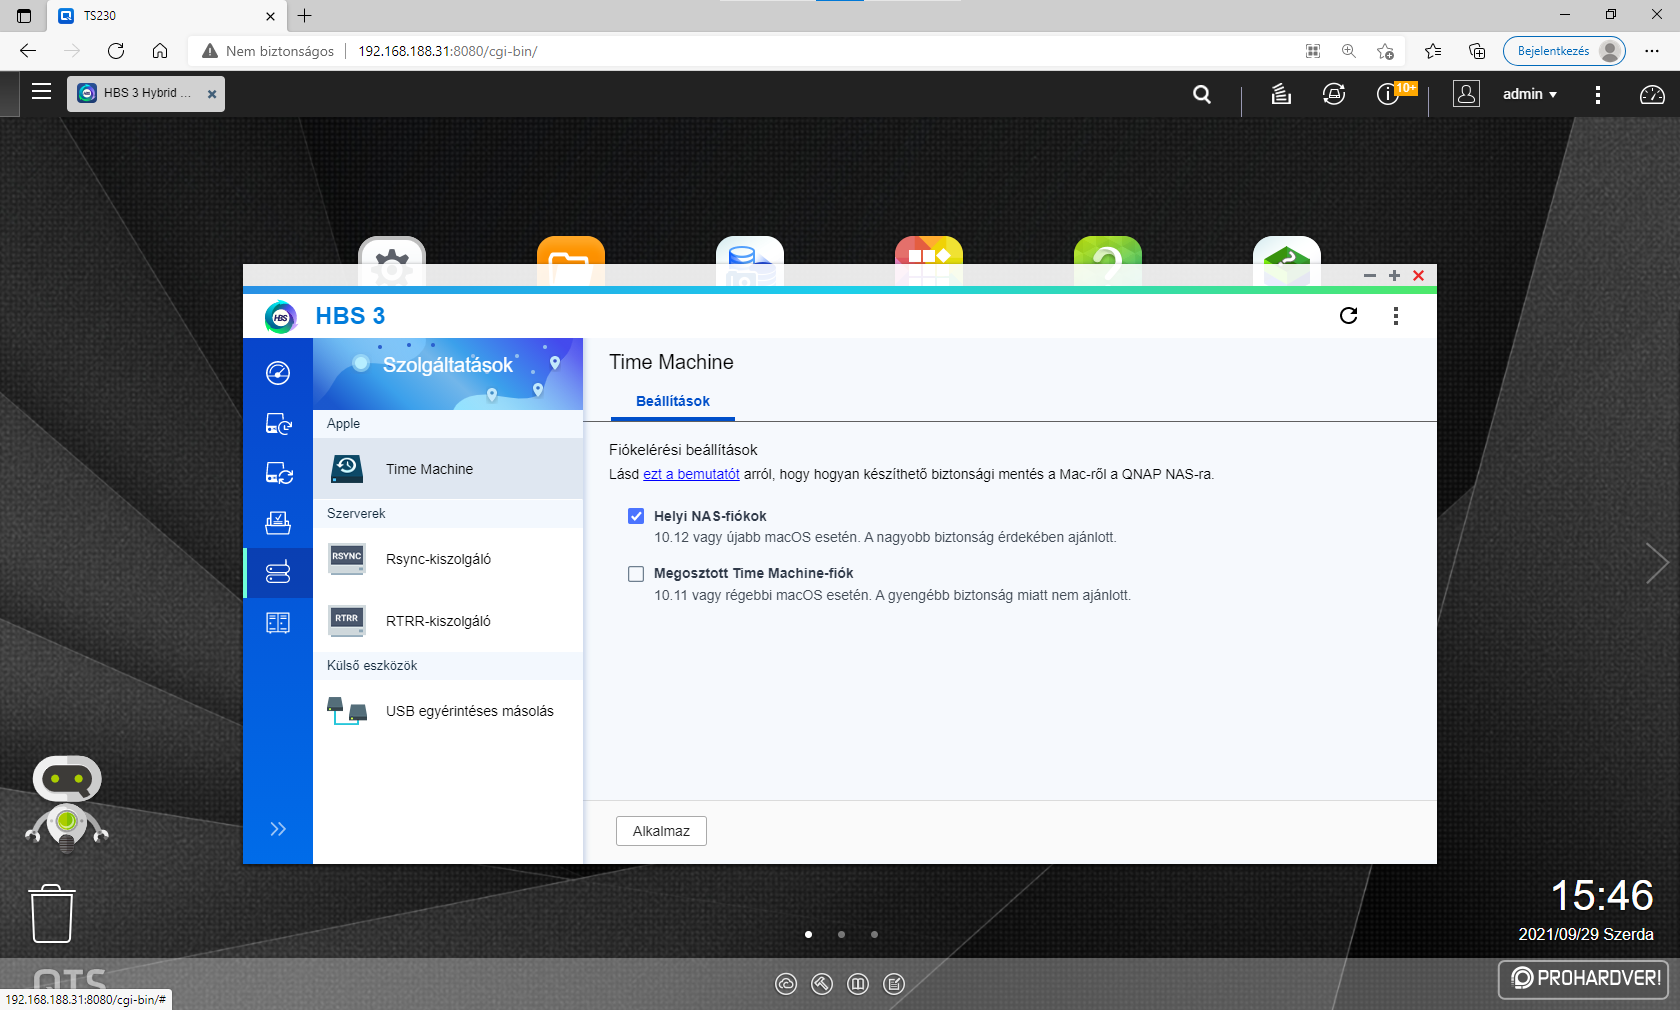Click the HBS 3 refresh icon
1680x1010 pixels.
pos(1348,316)
